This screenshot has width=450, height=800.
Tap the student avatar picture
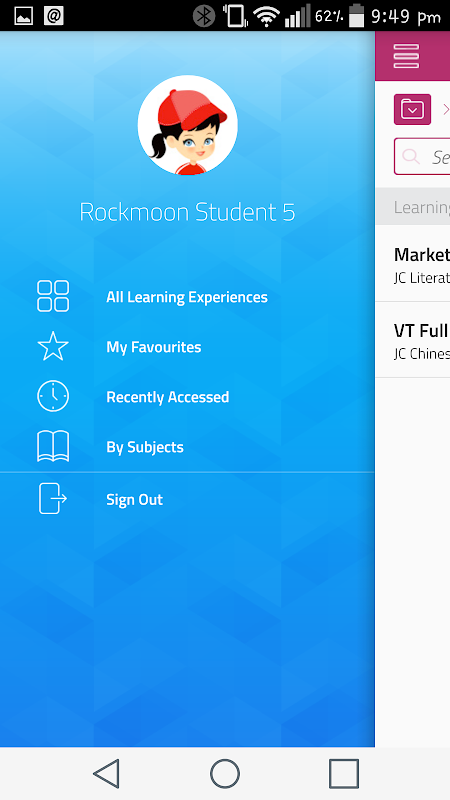[x=188, y=125]
